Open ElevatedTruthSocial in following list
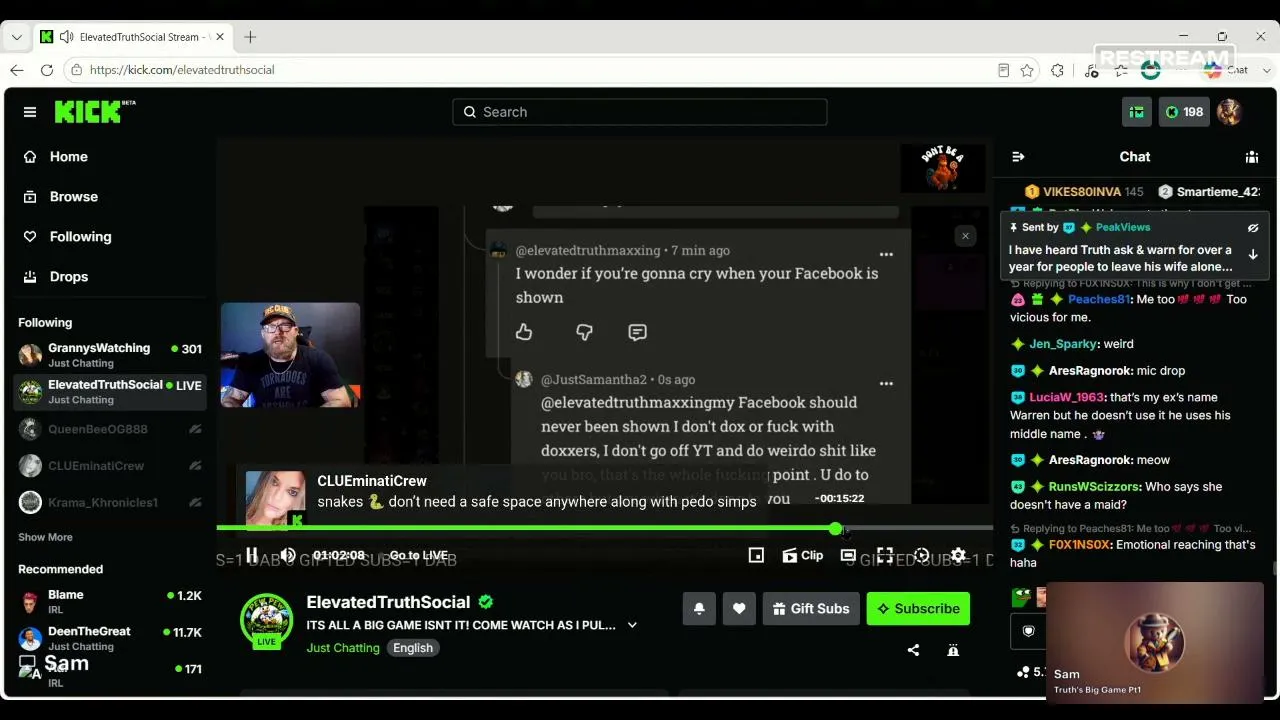This screenshot has width=1280, height=720. [x=110, y=392]
